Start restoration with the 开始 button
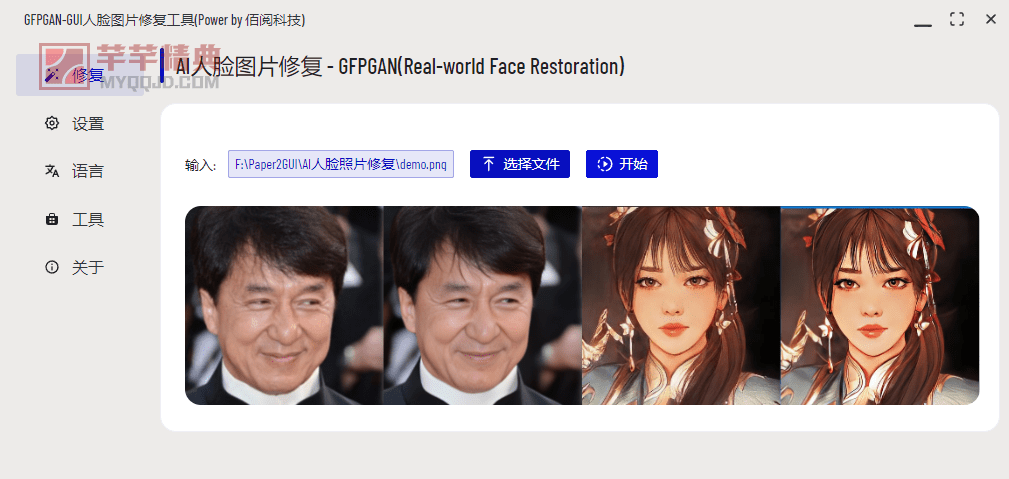Viewport: 1009px width, 479px height. click(622, 164)
